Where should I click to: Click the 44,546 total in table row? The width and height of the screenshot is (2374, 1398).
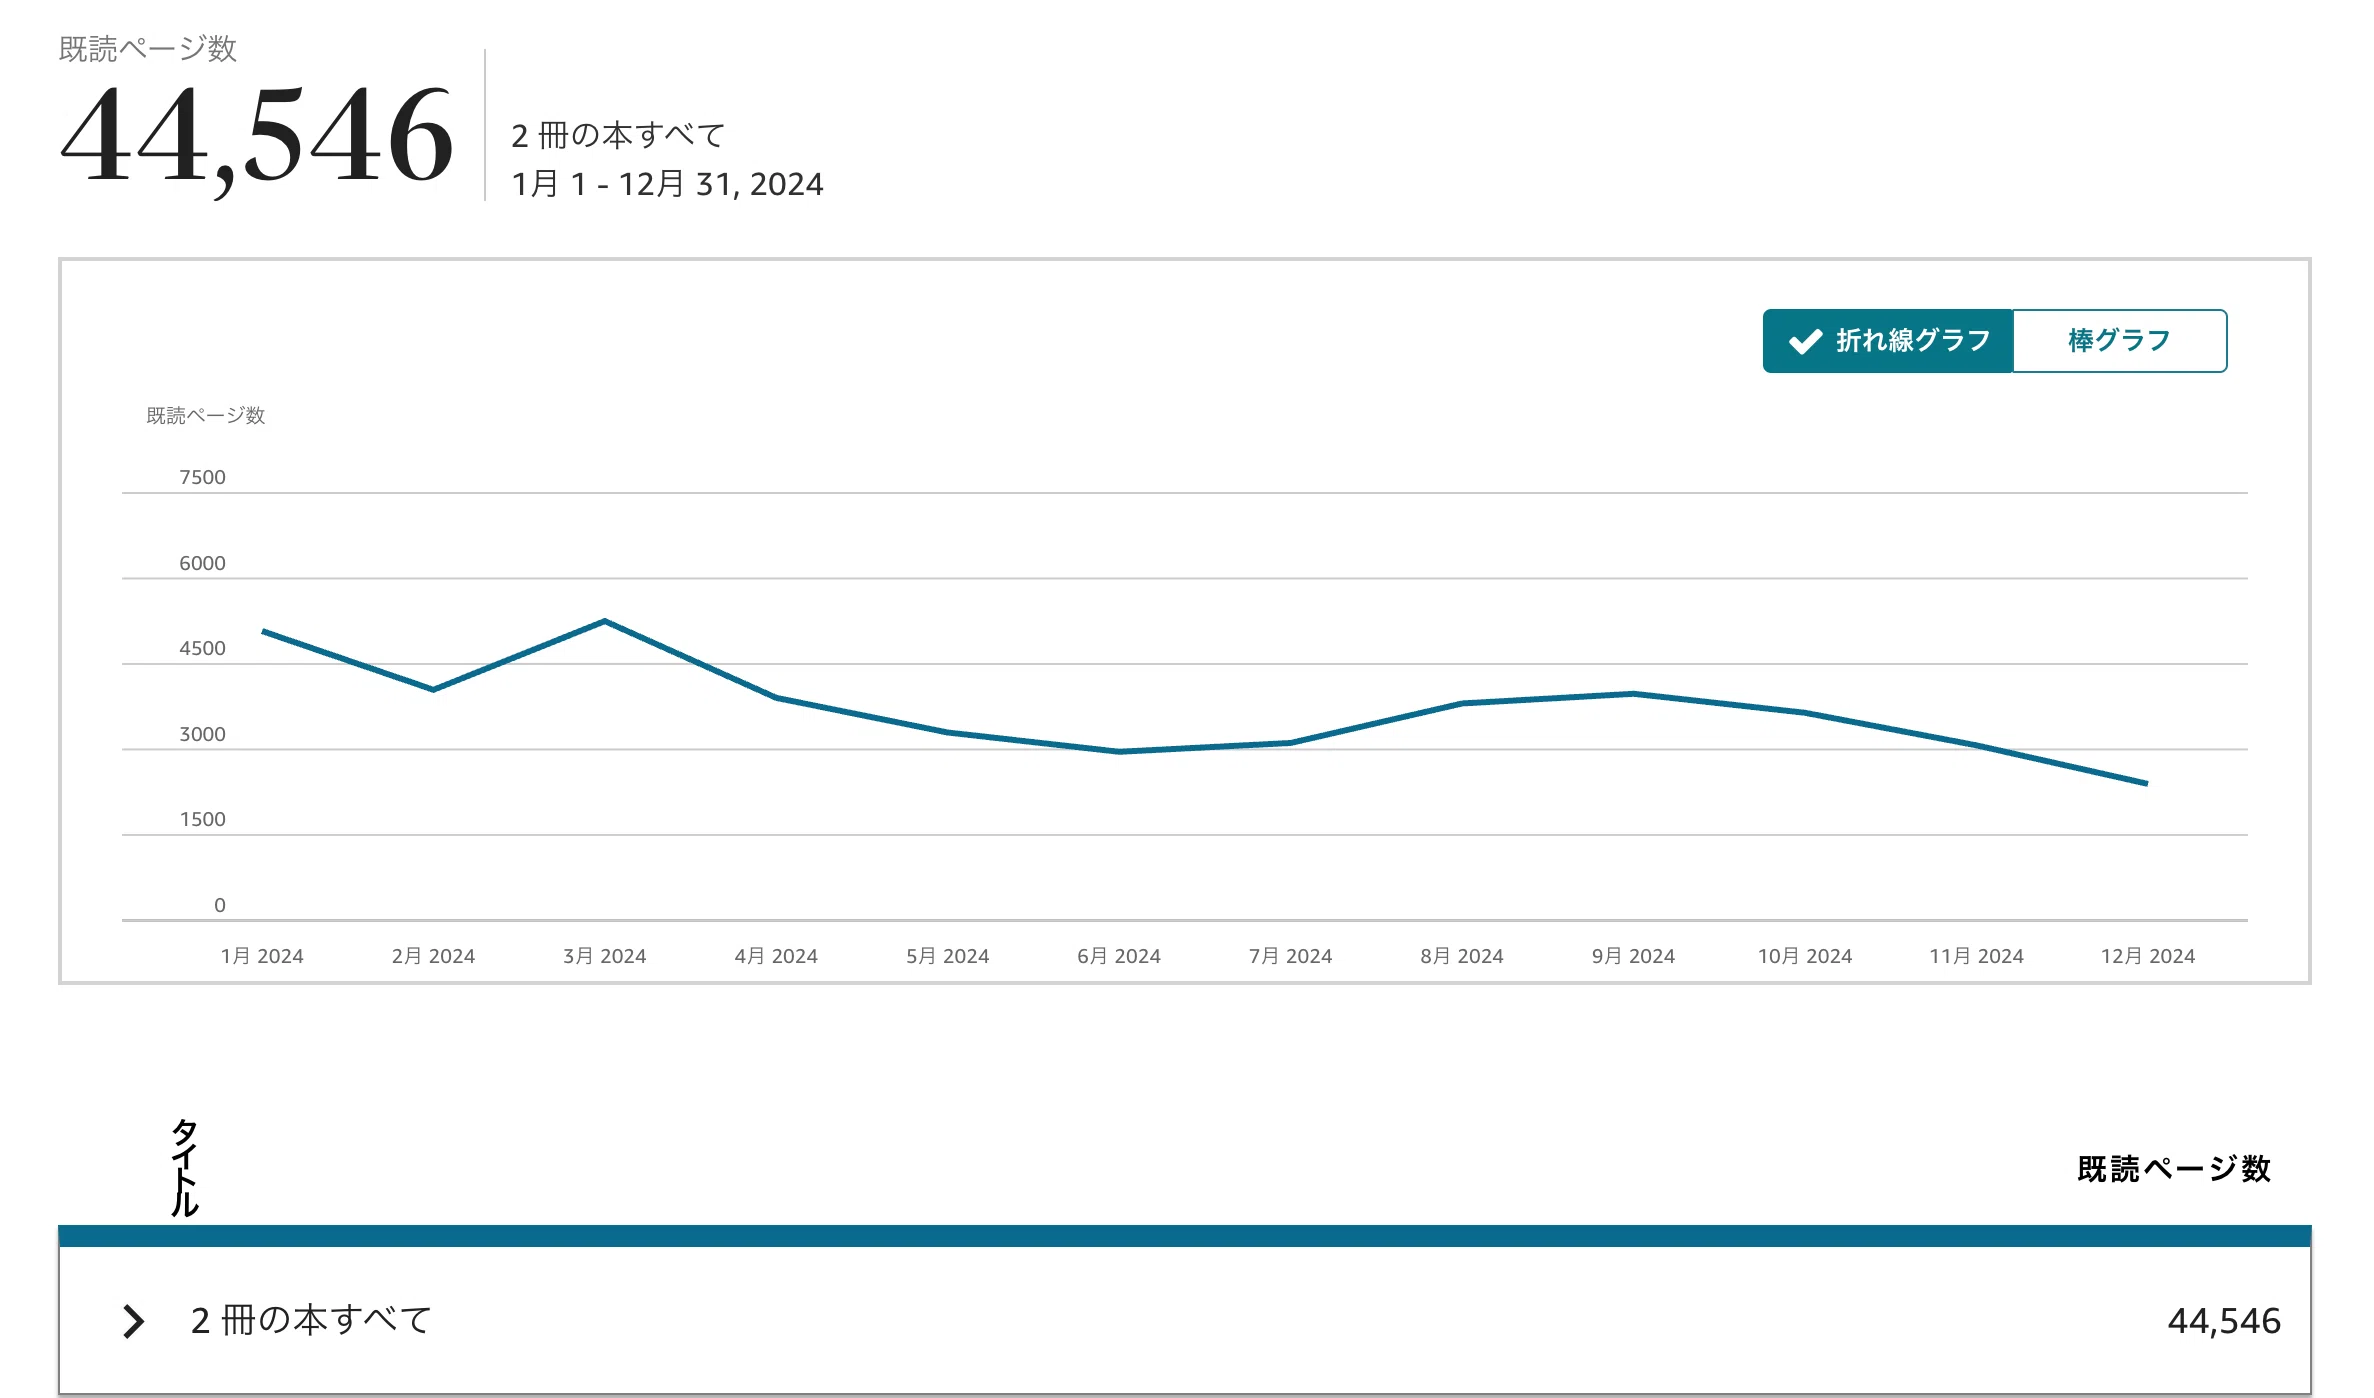pos(2223,1321)
